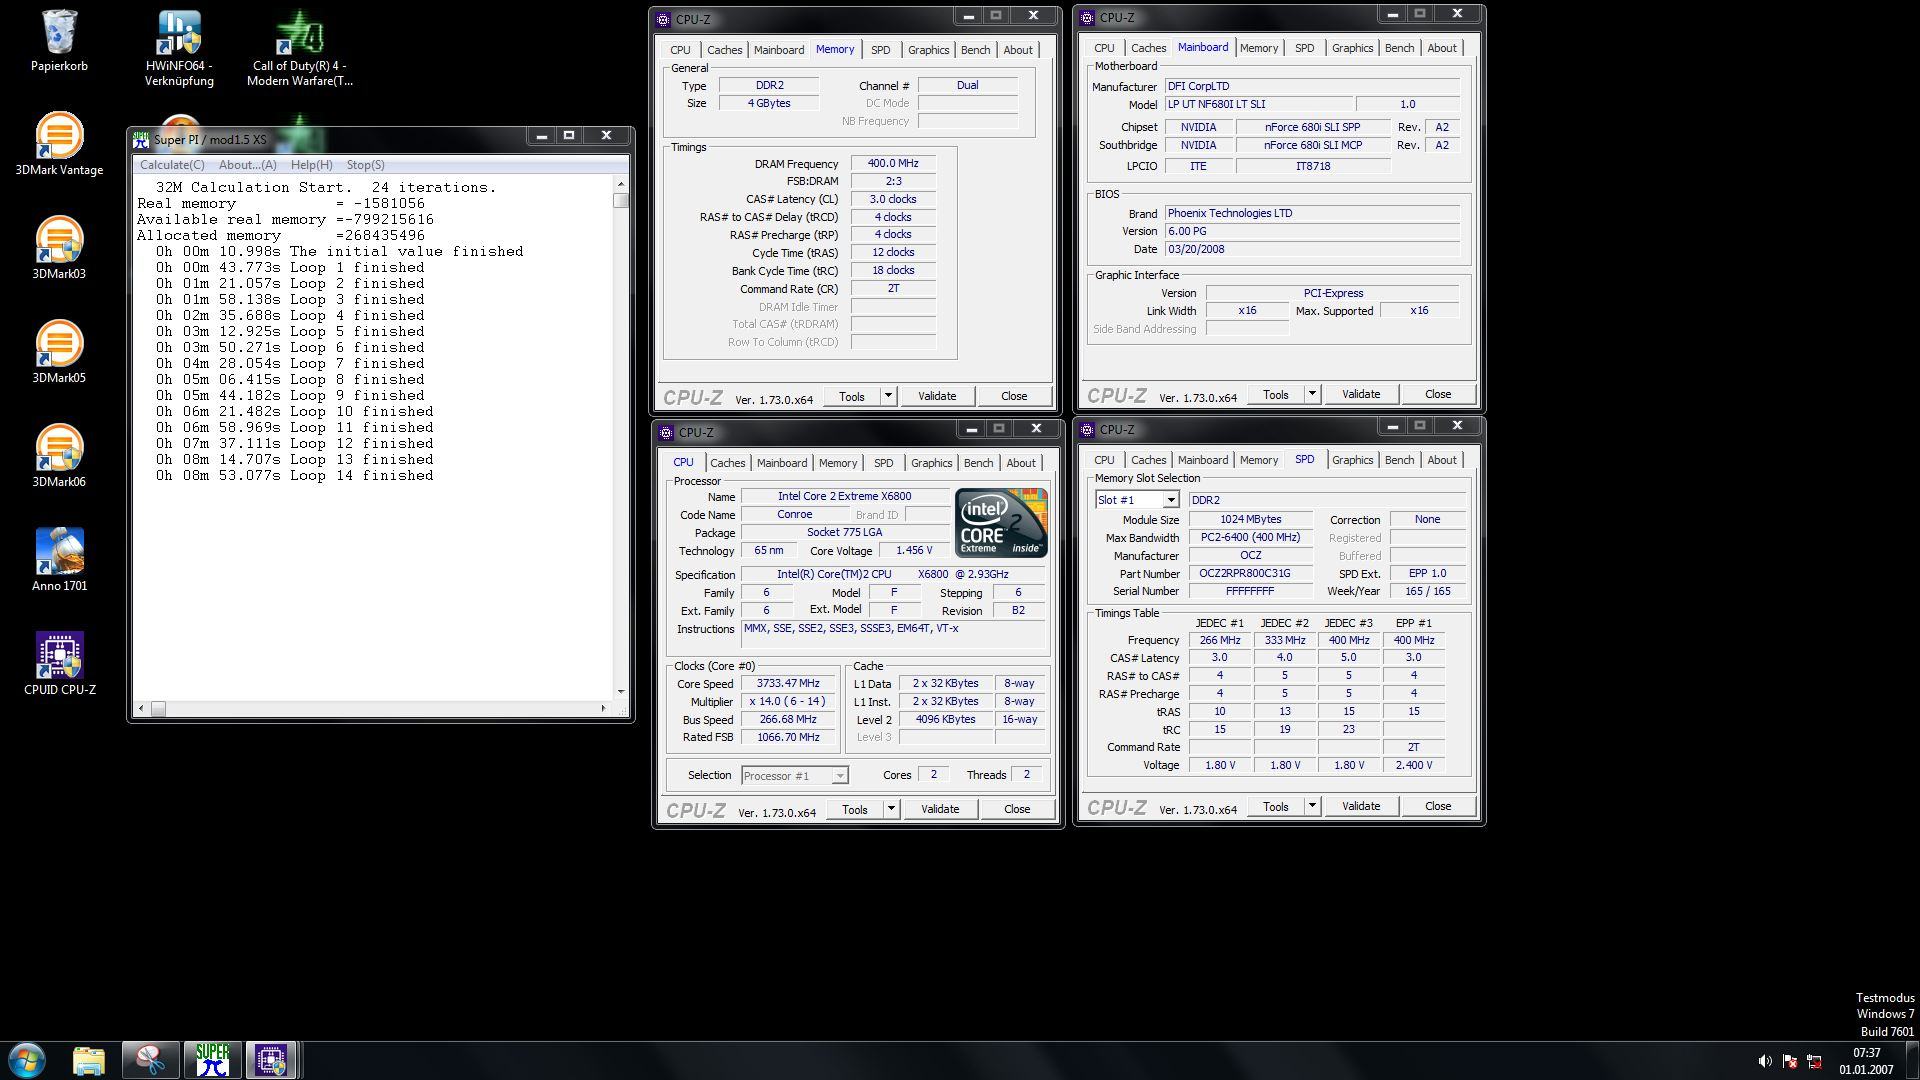Viewport: 1920px width, 1080px height.
Task: Switch to Caches tab in CPU window
Action: 727,463
